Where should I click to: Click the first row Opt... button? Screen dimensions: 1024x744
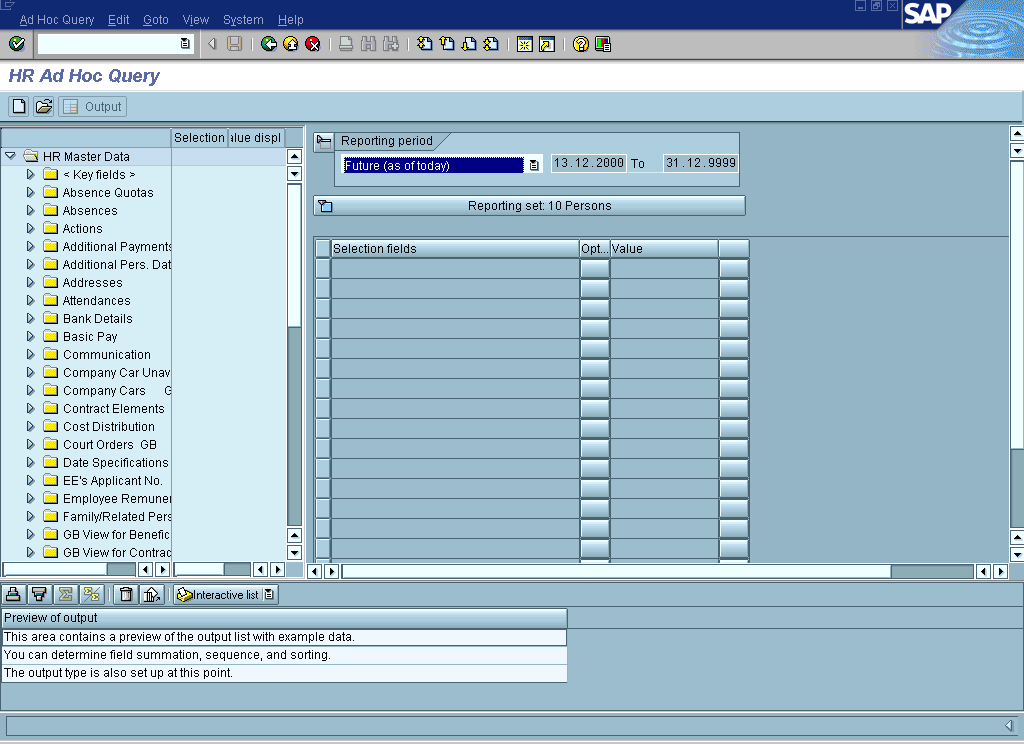(x=594, y=268)
